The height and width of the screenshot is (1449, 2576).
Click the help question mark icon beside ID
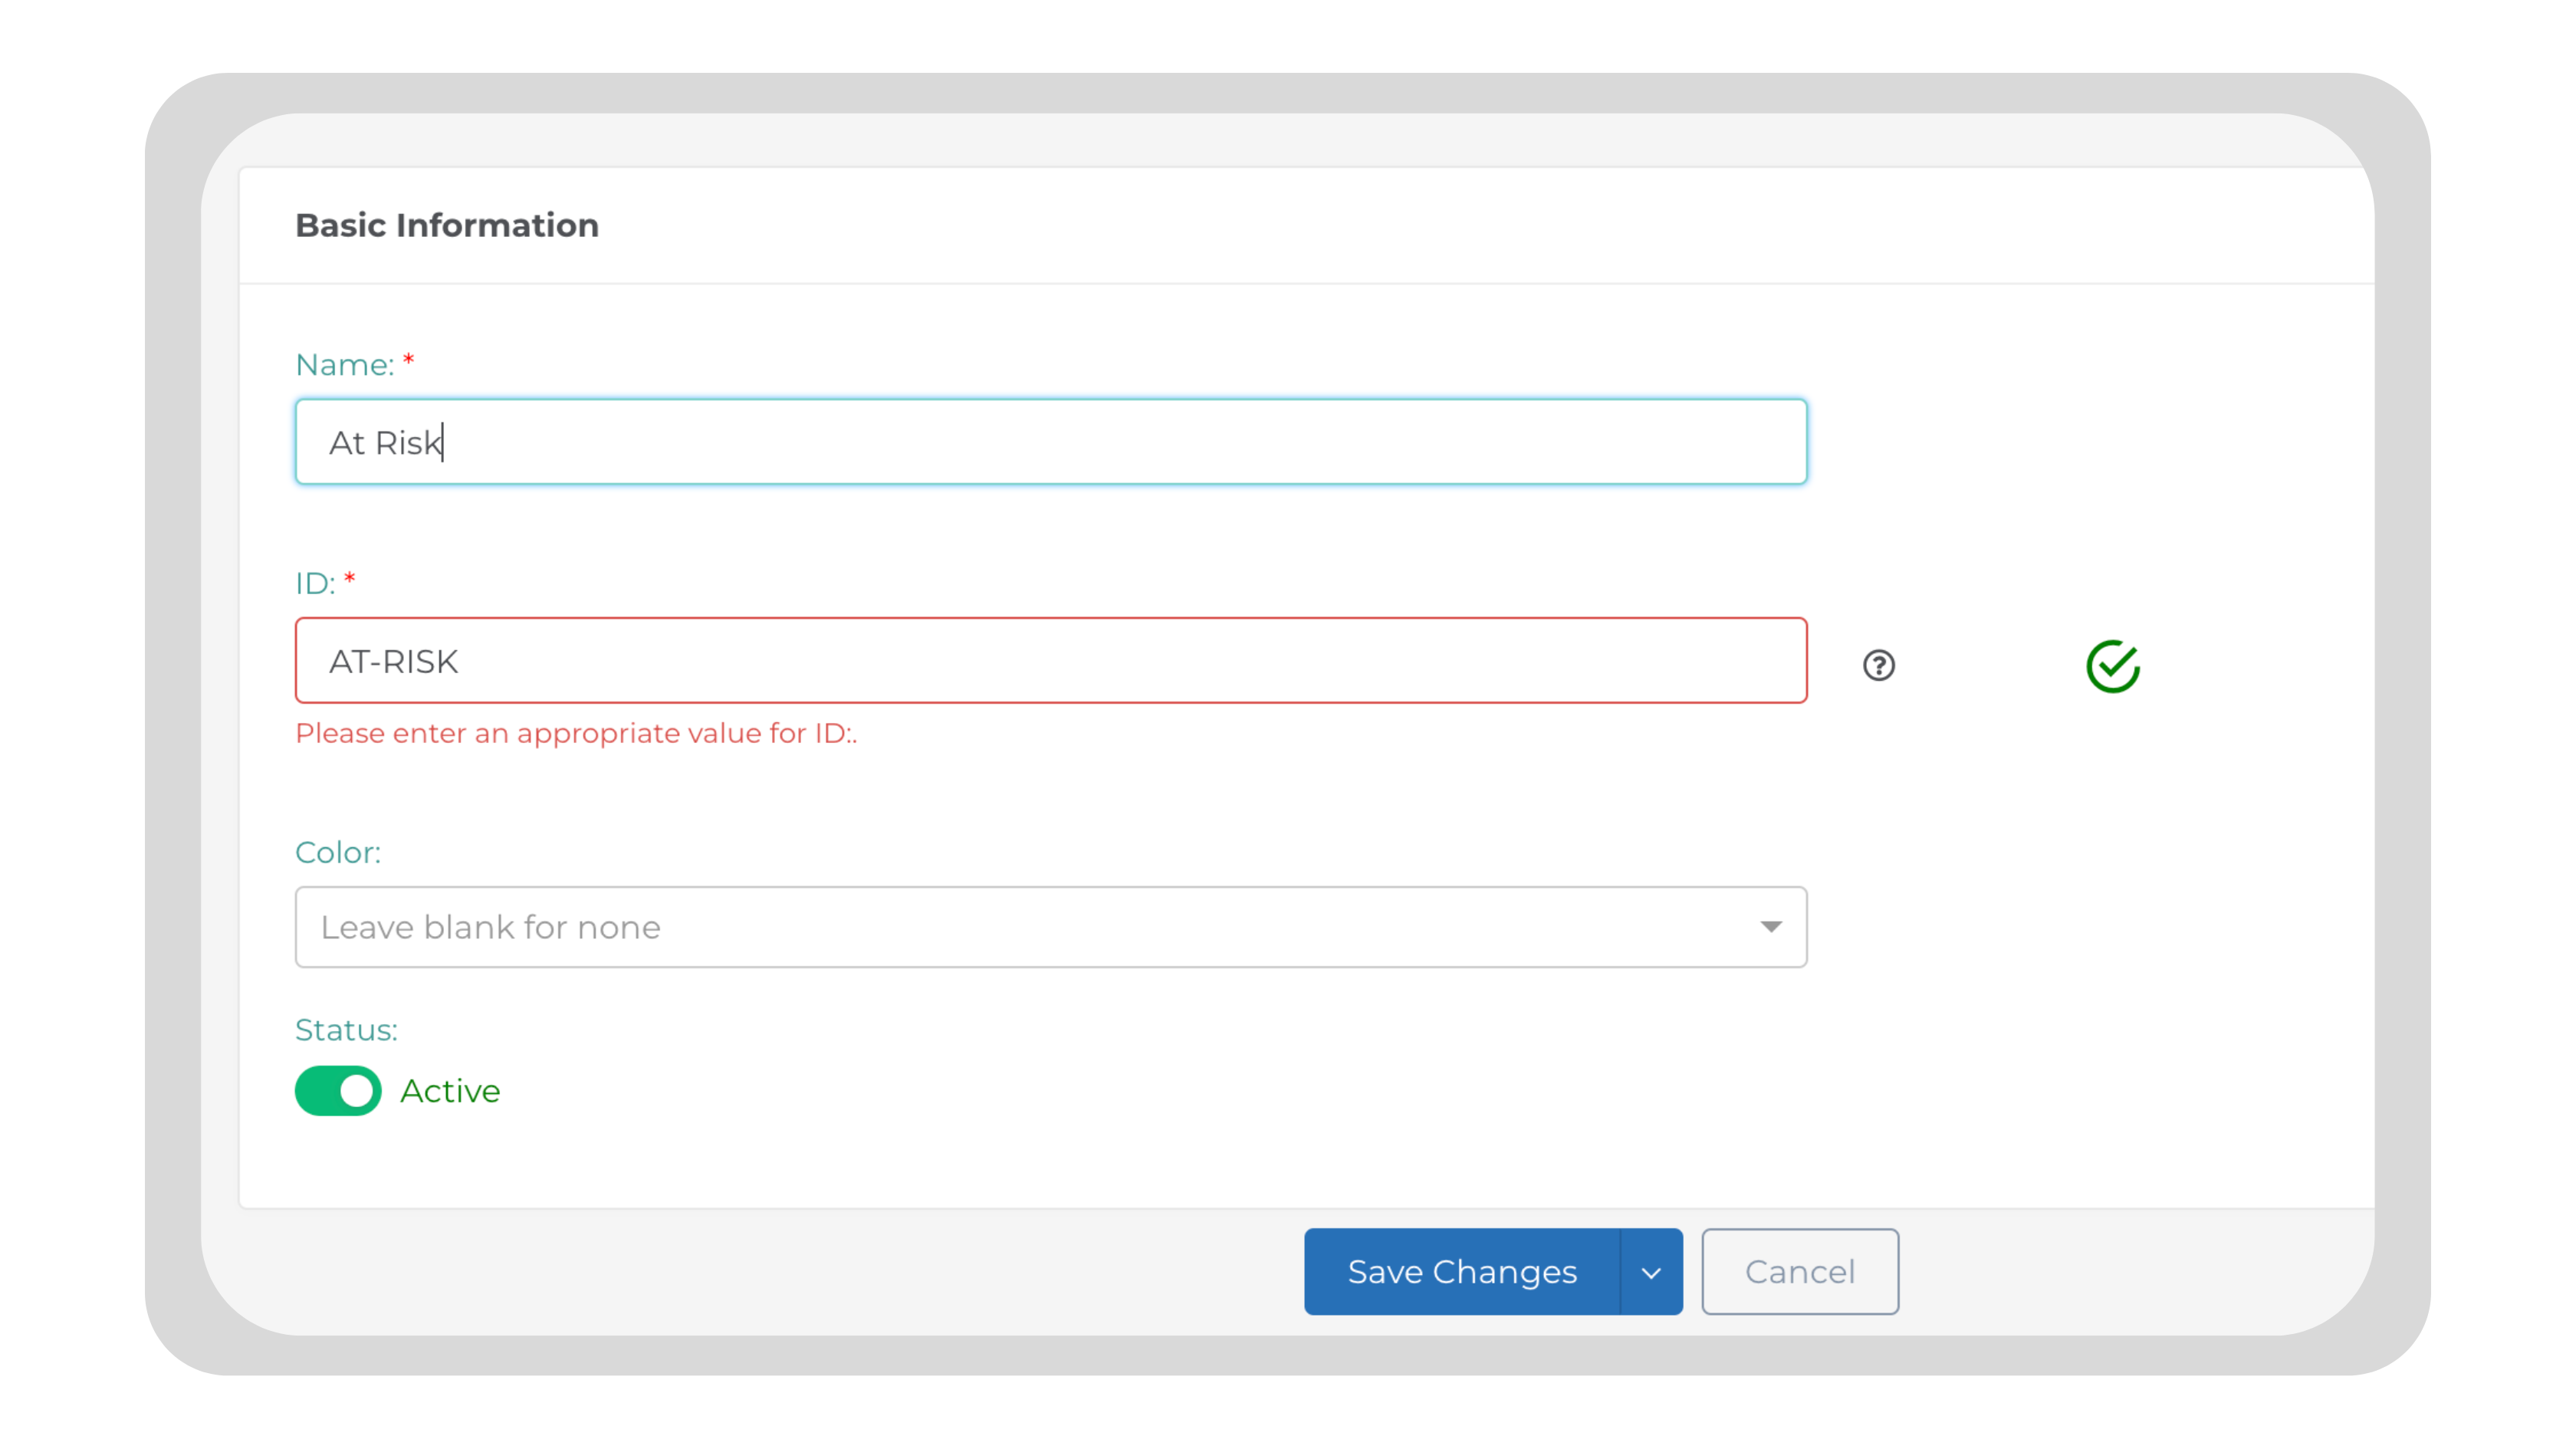[1879, 665]
